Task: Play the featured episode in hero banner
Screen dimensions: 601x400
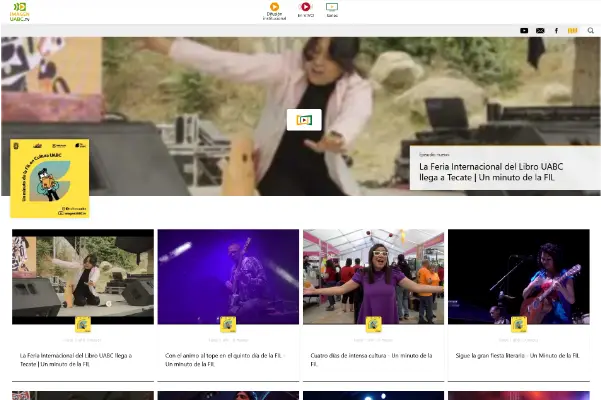Action: [x=304, y=120]
